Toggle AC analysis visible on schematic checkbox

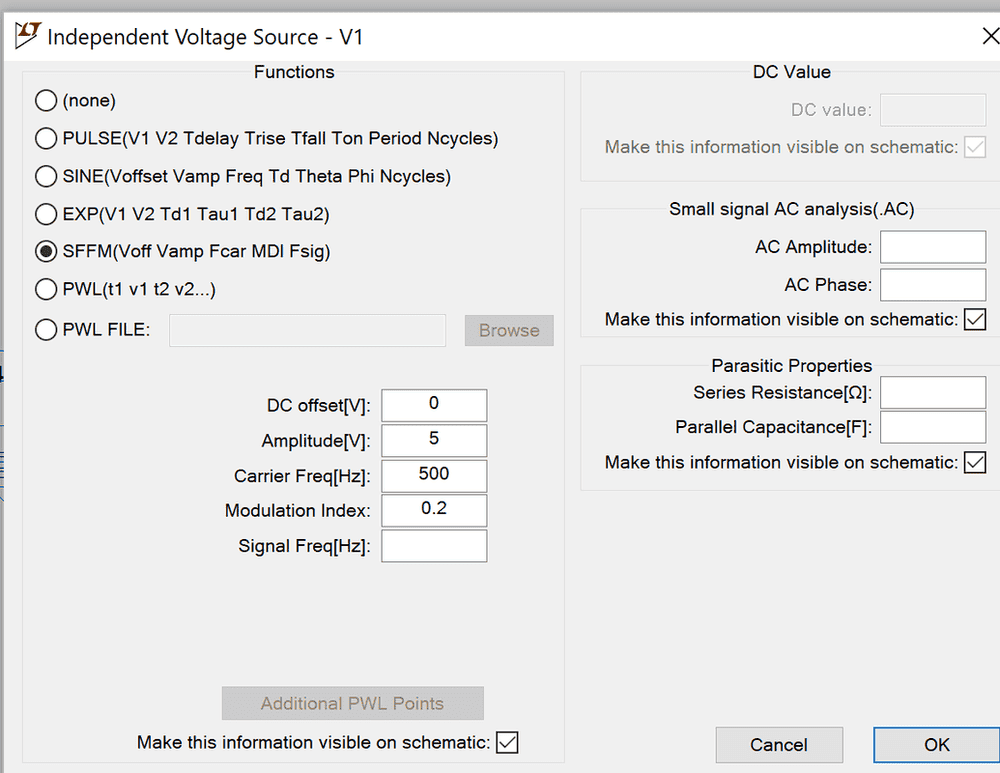click(974, 320)
